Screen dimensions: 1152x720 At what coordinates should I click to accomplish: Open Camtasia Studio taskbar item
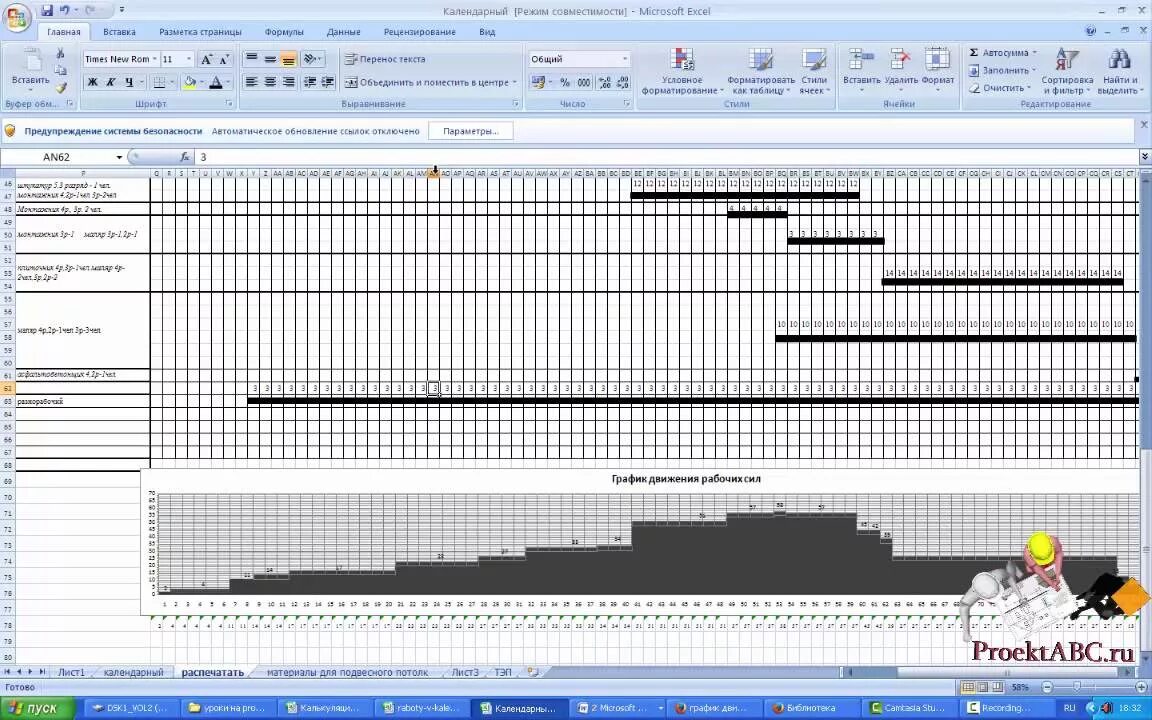click(909, 708)
